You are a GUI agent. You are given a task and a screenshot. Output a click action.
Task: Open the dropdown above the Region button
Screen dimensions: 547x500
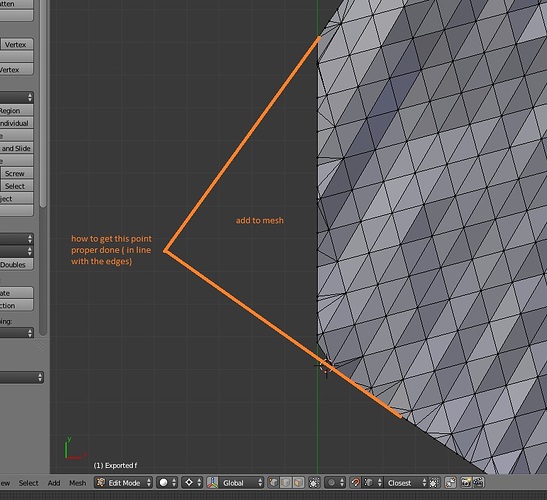tap(16, 97)
